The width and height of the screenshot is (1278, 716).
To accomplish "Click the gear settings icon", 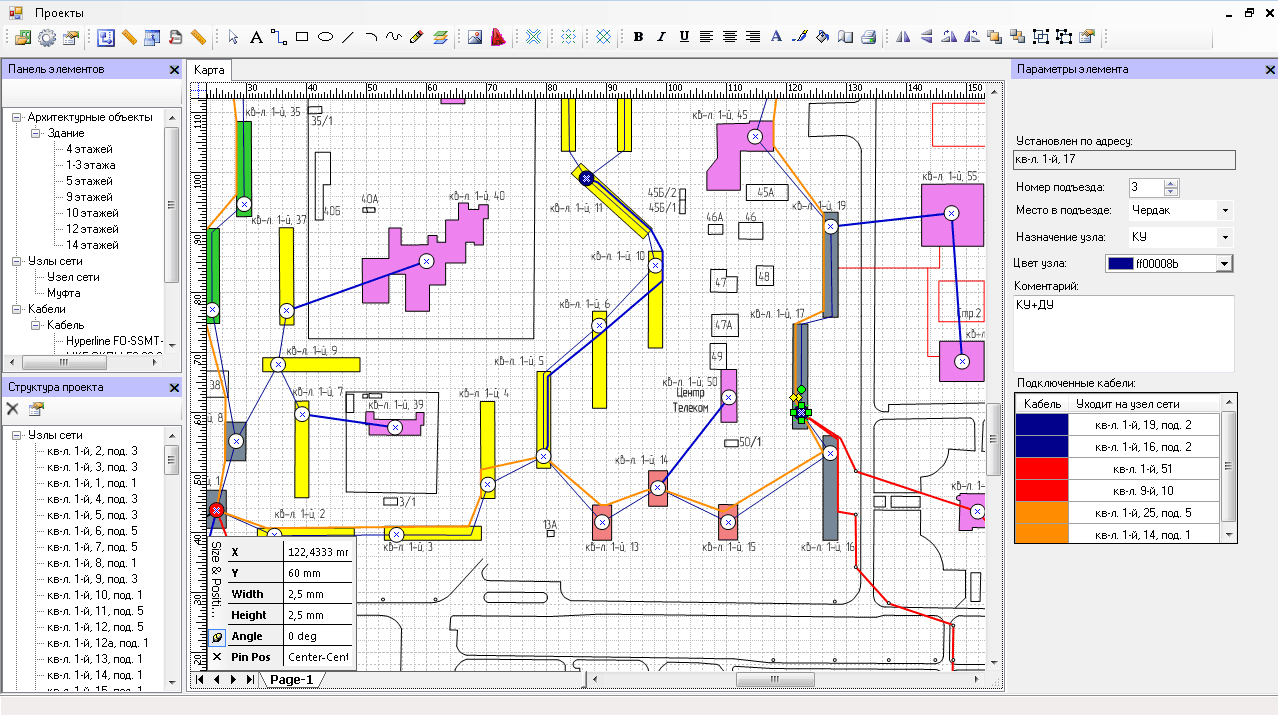I will (x=47, y=37).
